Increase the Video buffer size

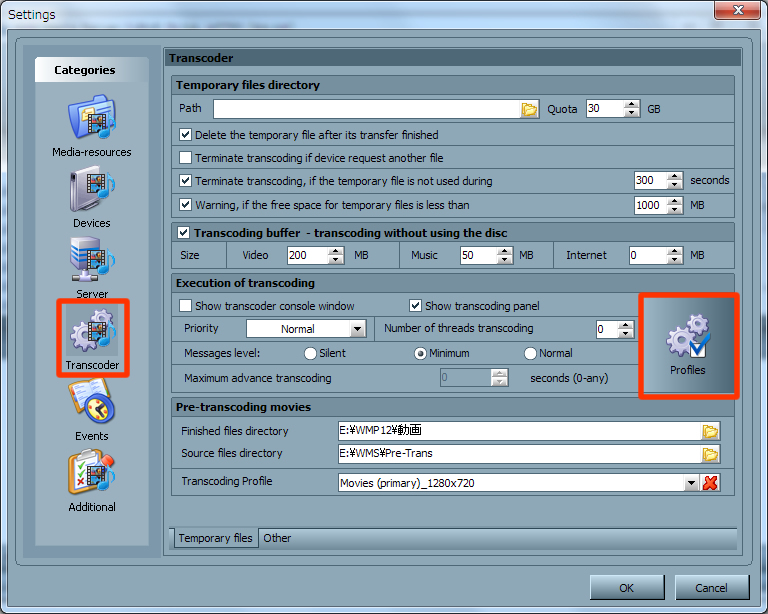tap(336, 251)
